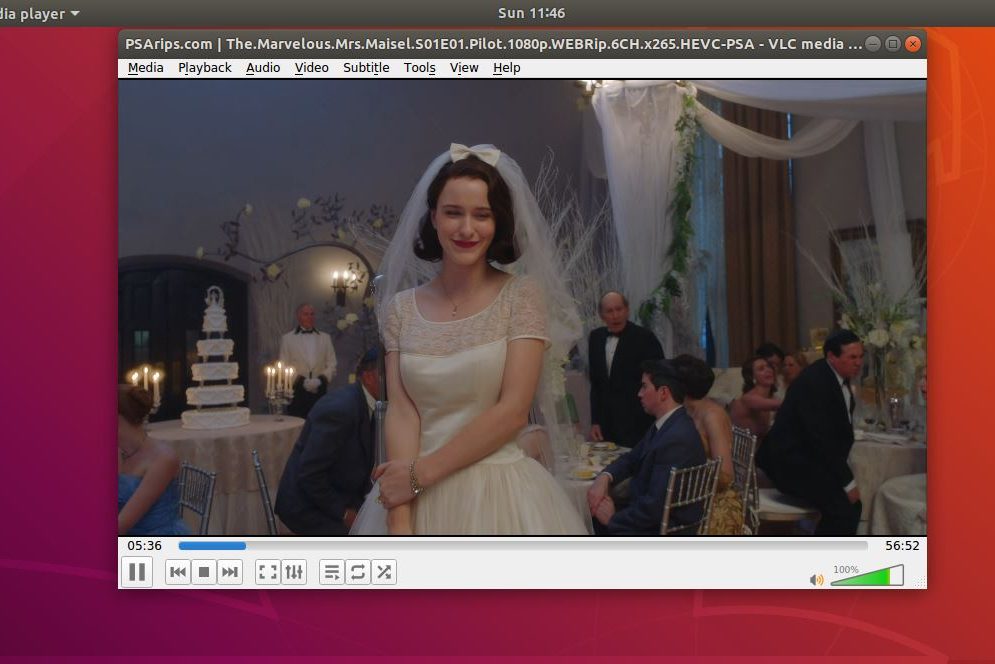Toggle loop repeat mode
Image resolution: width=995 pixels, height=664 pixels.
tap(357, 572)
